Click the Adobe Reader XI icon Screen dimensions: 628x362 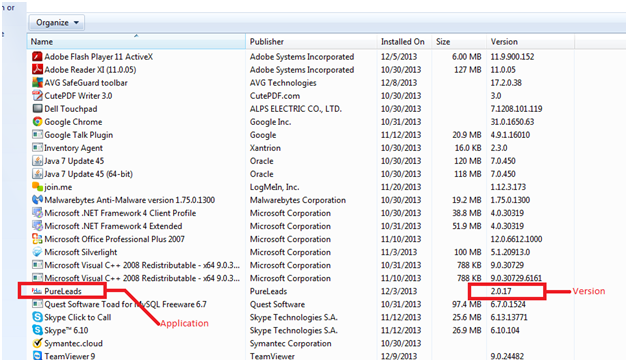tap(37, 69)
